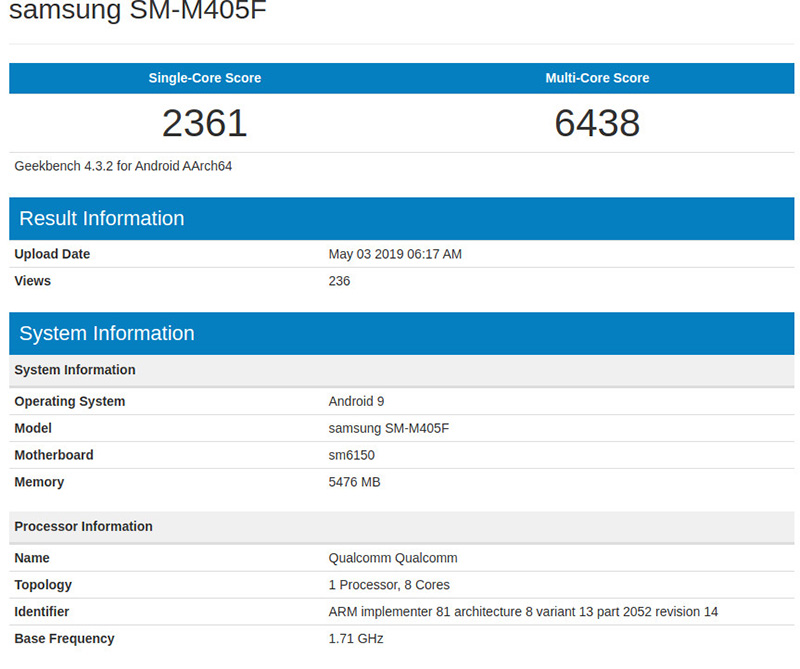Click the motherboard value sm6150
The image size is (800, 669).
(x=351, y=455)
